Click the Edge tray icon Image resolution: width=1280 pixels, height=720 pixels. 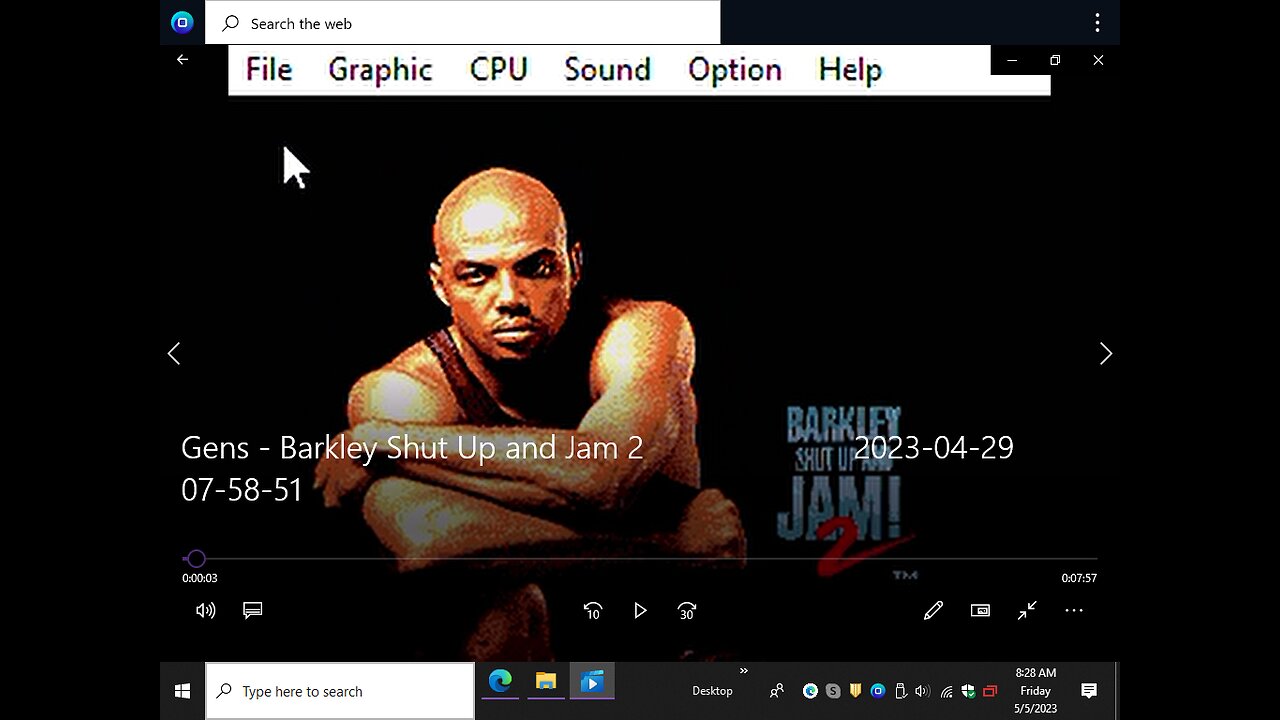click(810, 691)
